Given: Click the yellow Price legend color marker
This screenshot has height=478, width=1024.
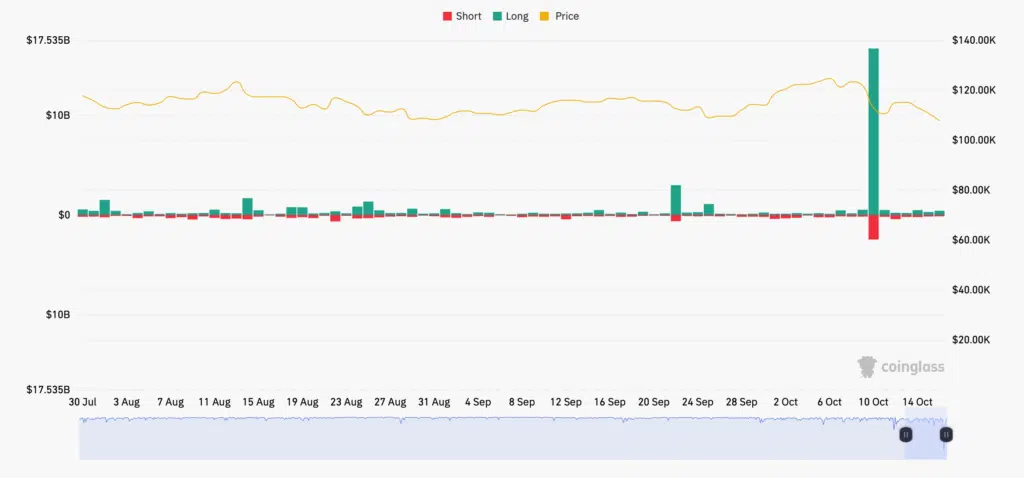Looking at the screenshot, I should point(545,16).
